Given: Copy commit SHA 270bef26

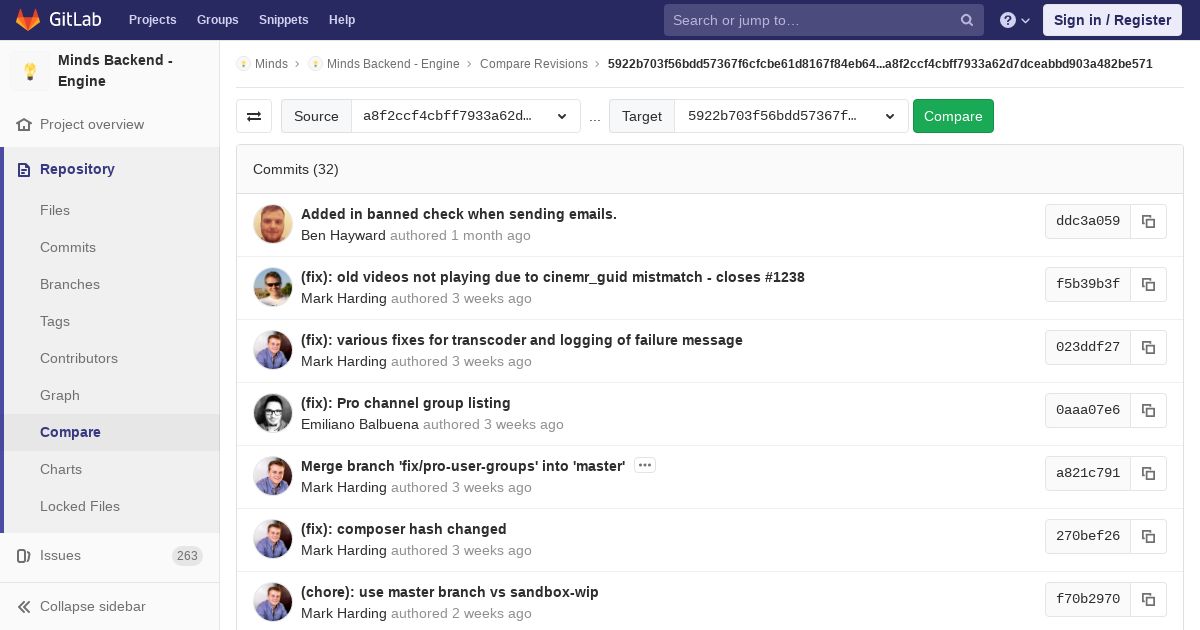Looking at the screenshot, I should (x=1148, y=536).
